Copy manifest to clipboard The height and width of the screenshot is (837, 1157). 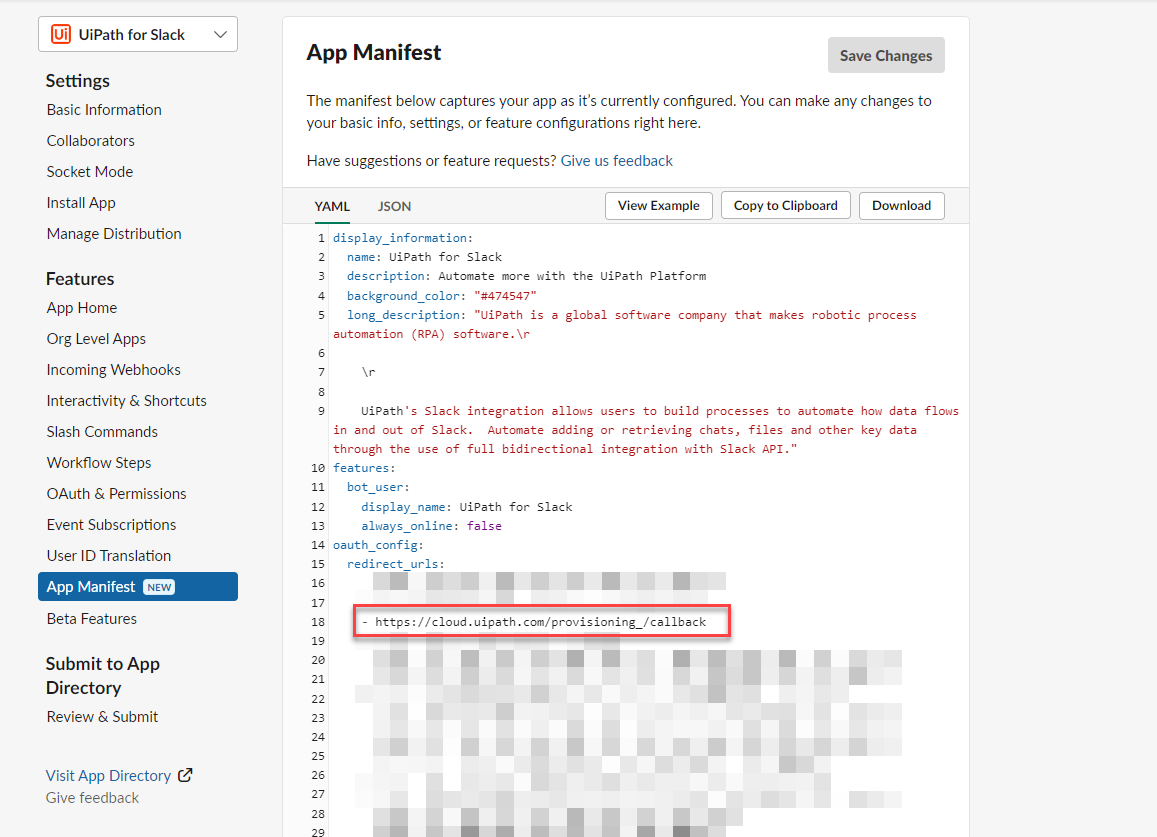point(785,206)
